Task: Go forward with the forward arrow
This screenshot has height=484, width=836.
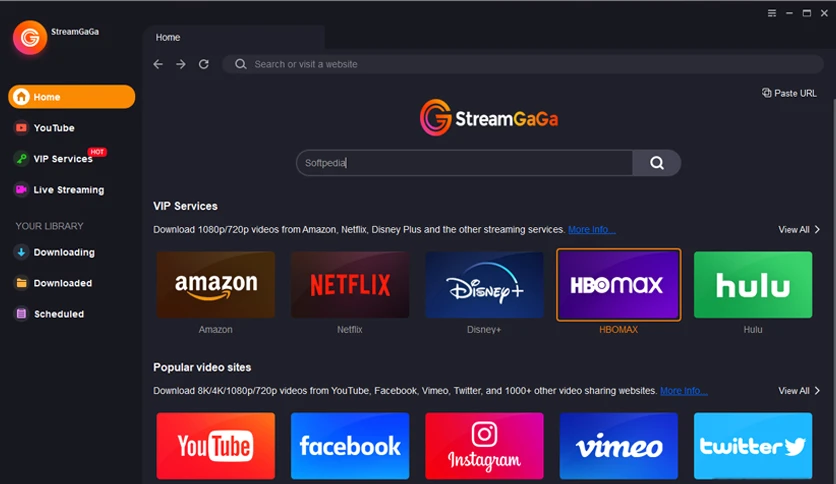Action: pyautogui.click(x=181, y=64)
